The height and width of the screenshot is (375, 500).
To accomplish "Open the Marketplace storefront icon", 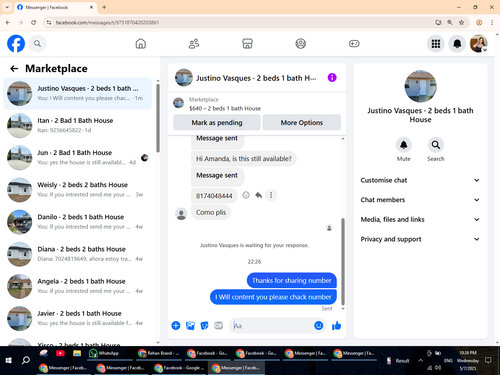I will click(247, 44).
